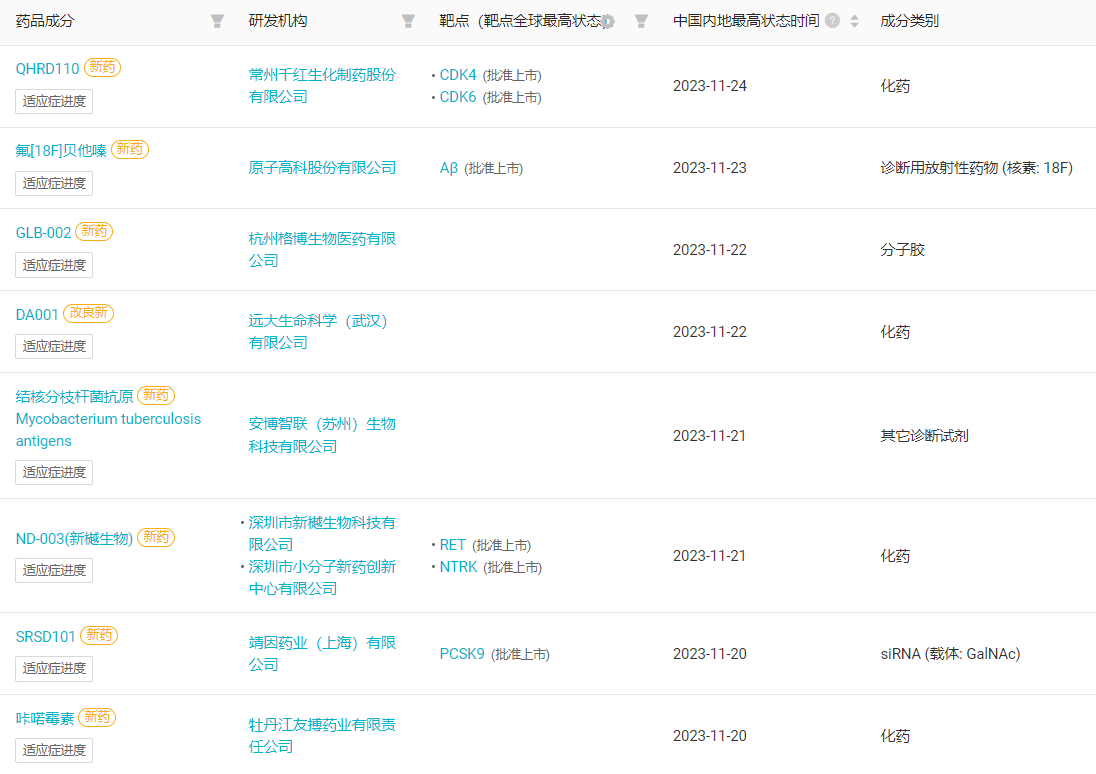Open 原子高科股份有限公司 institution page

click(x=322, y=168)
